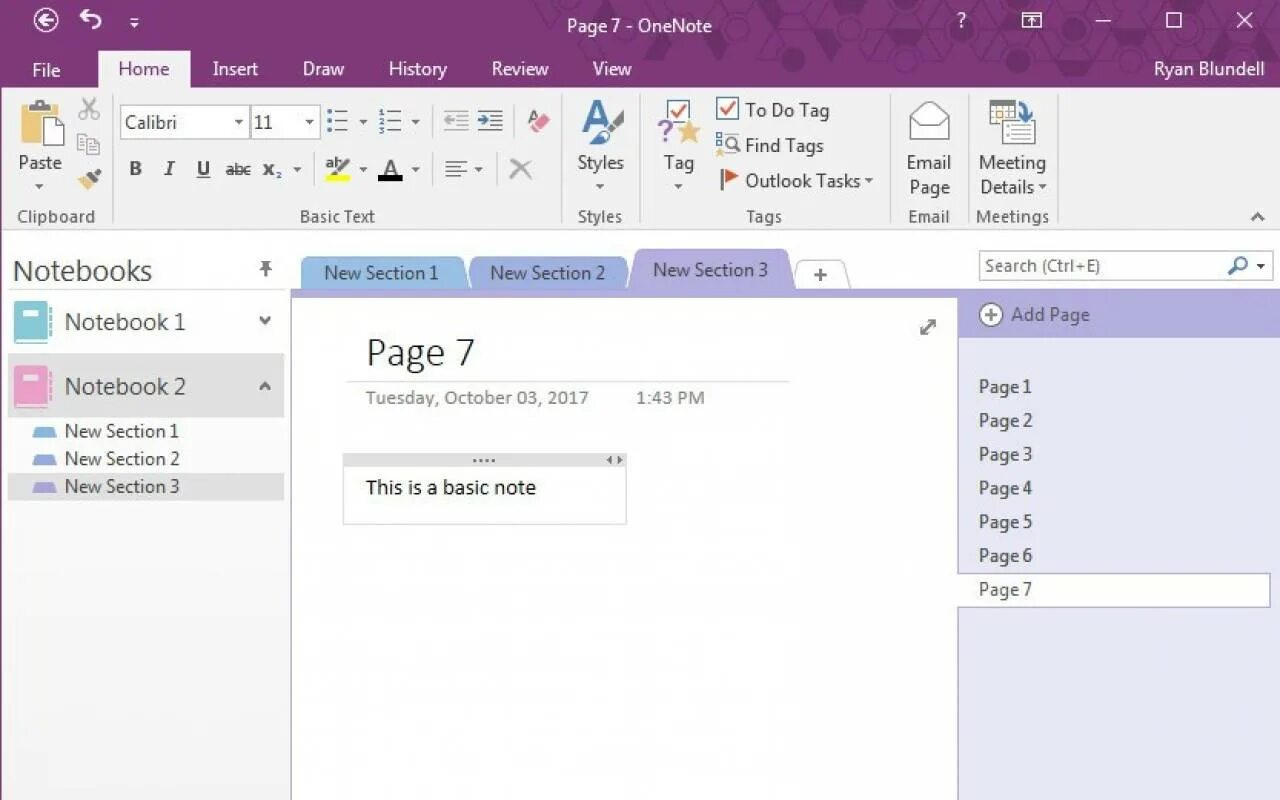The image size is (1280, 800).
Task: Increase indent of paragraph
Action: pyautogui.click(x=490, y=121)
